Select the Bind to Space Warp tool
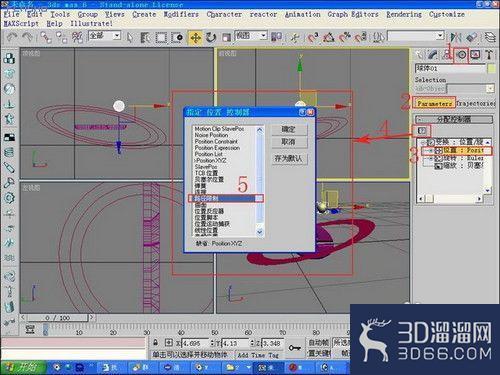The image size is (500, 375). pyautogui.click(x=77, y=37)
